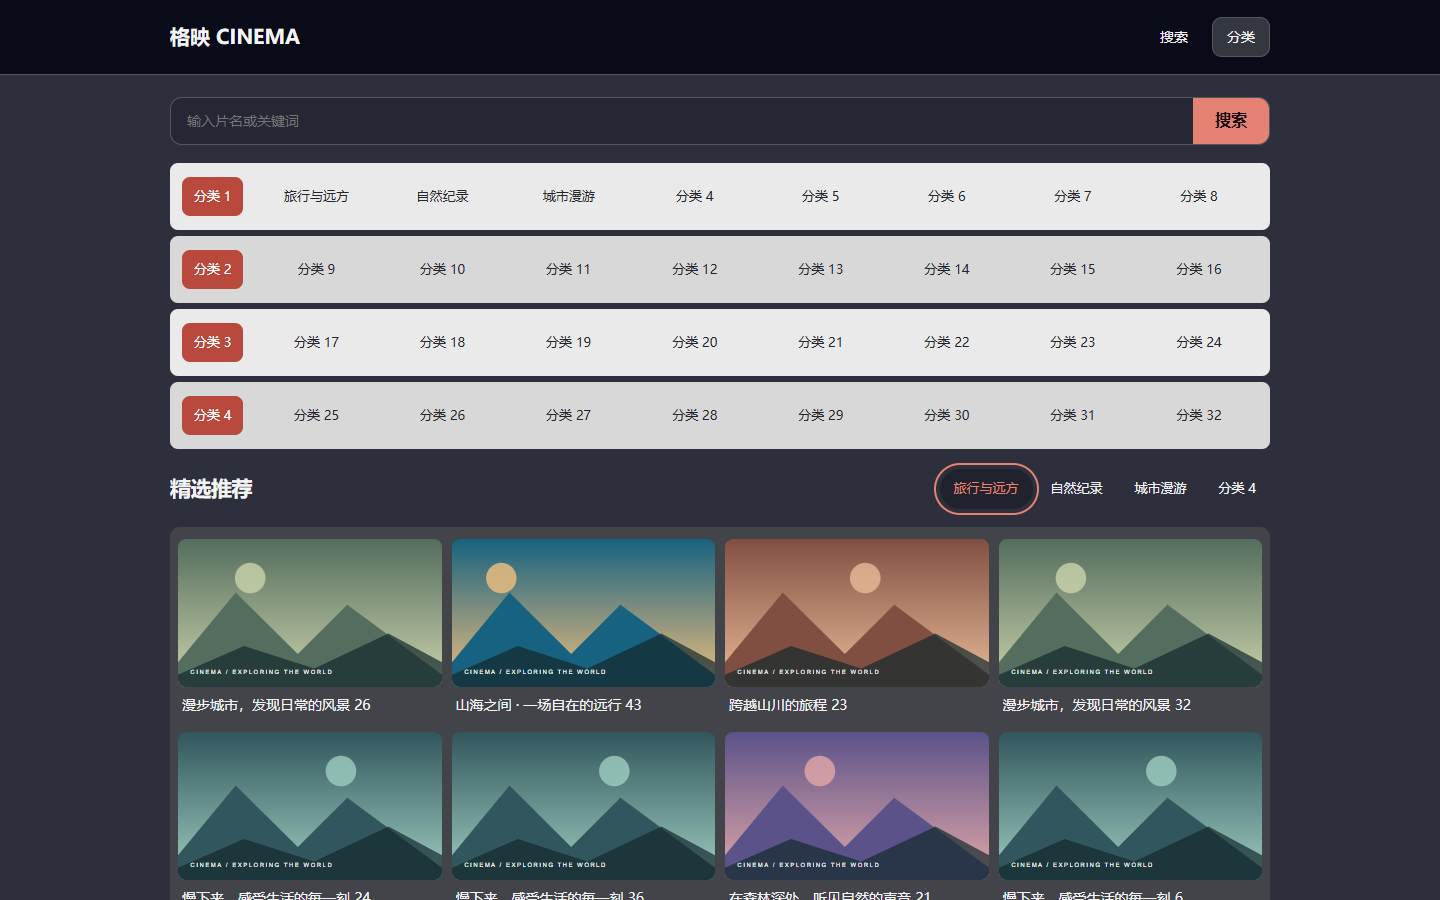This screenshot has width=1440, height=900.
Task: Open the 格映 CINEMA logo link
Action: coord(235,37)
